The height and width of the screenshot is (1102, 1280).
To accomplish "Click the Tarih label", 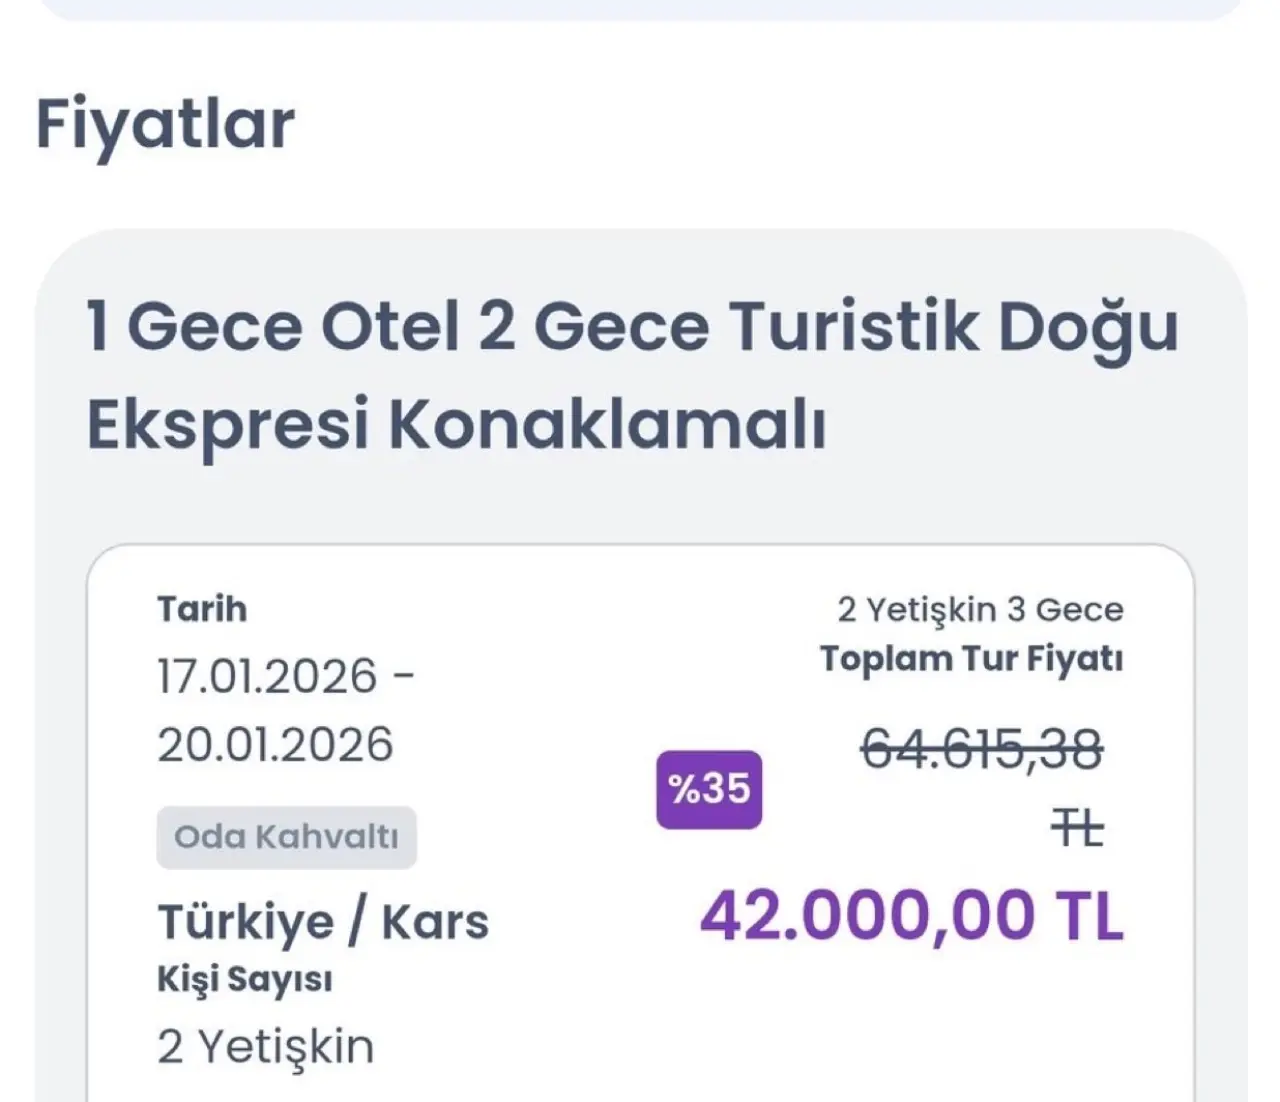I will 202,609.
